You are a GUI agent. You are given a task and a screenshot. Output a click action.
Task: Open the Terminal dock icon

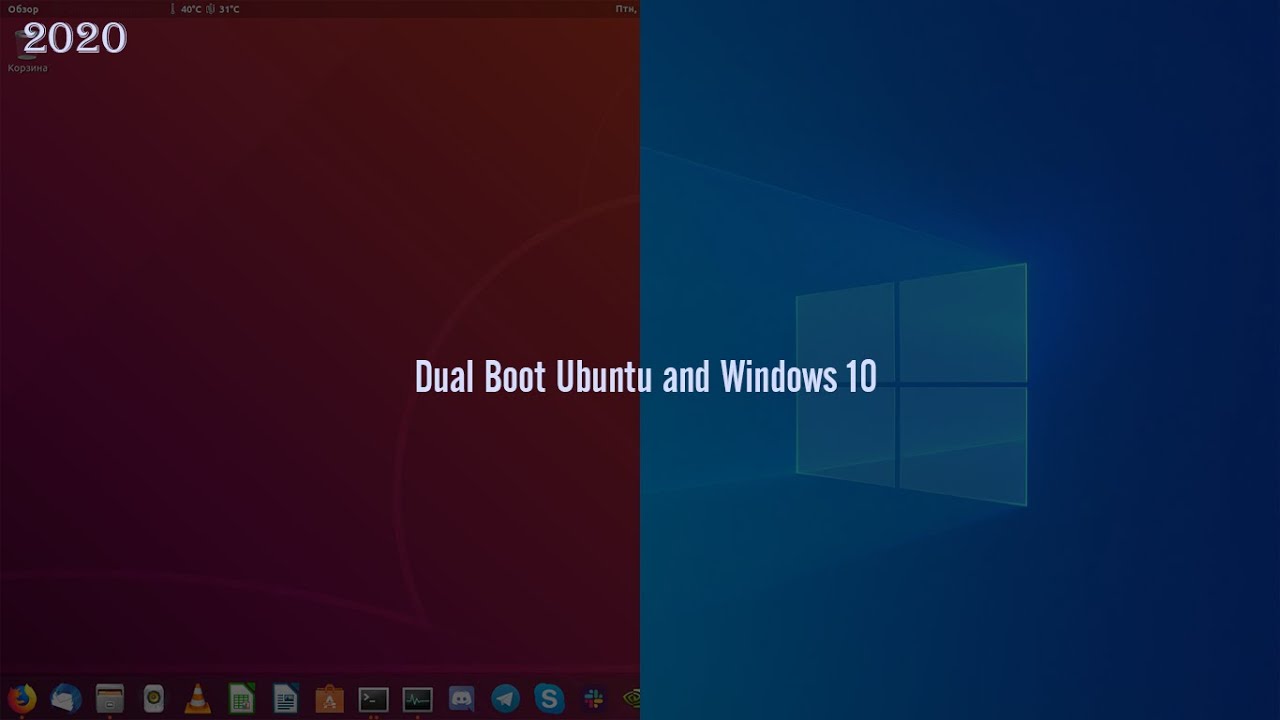point(374,698)
